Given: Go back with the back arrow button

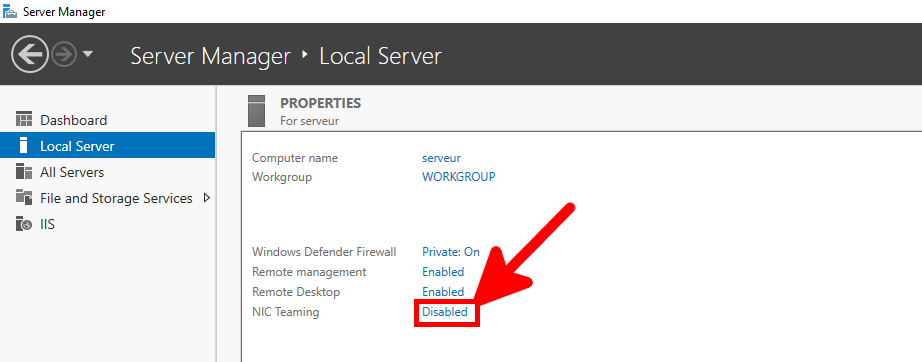Looking at the screenshot, I should coord(29,55).
